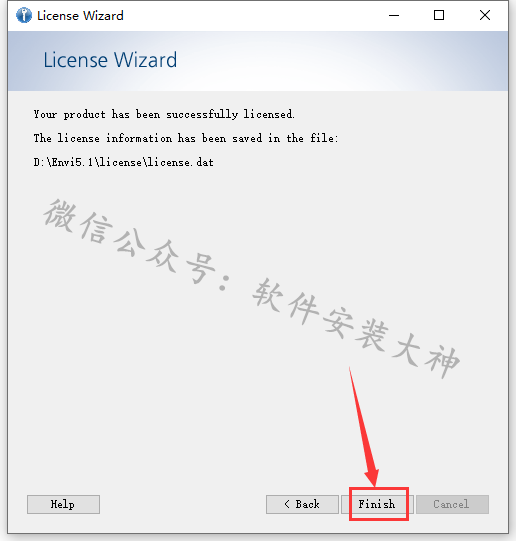Click the red arrow pointing to Finish
This screenshot has width=516, height=541.
pyautogui.click(x=364, y=426)
